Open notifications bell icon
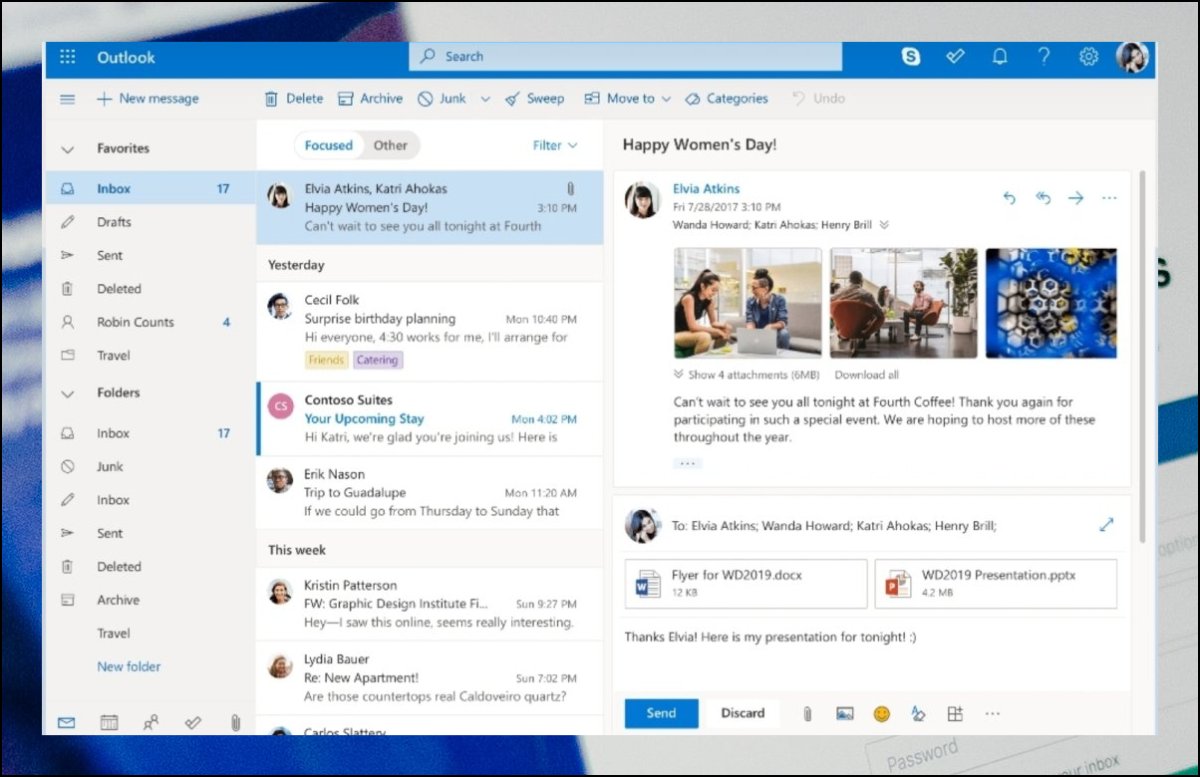This screenshot has width=1200, height=777. coord(999,57)
